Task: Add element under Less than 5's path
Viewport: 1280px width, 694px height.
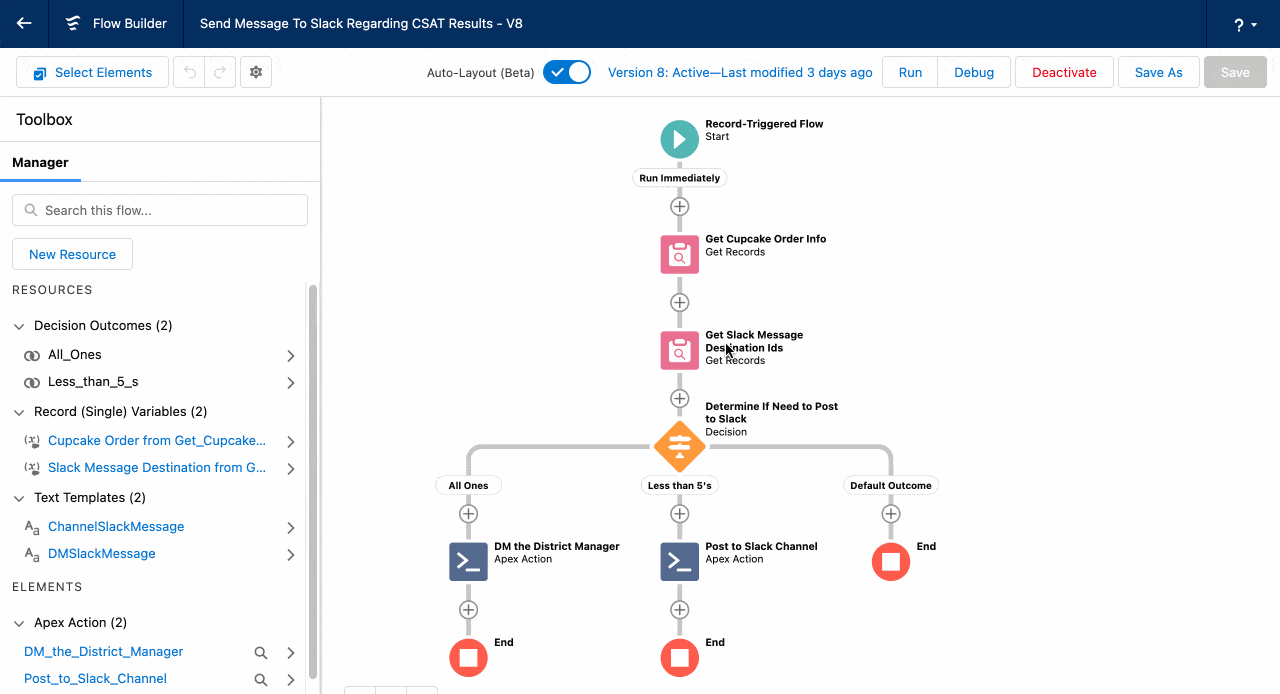Action: pyautogui.click(x=680, y=513)
